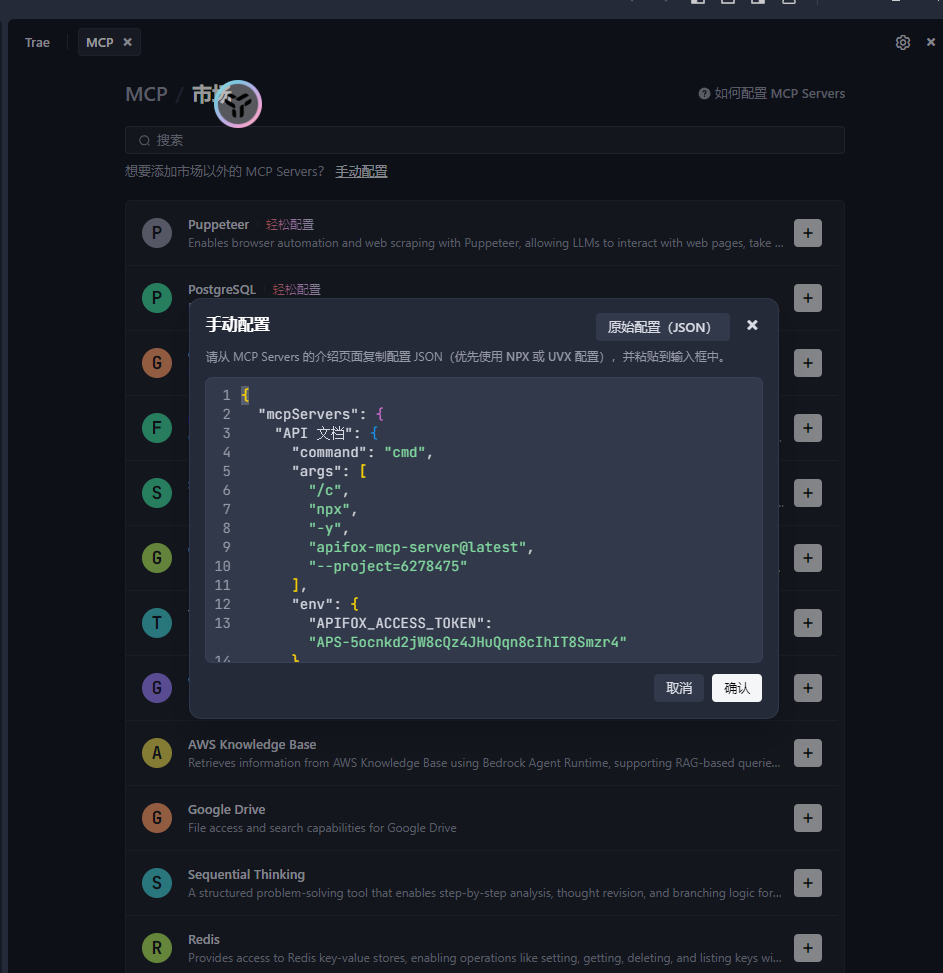
Task: Click the Sequential Thinking avatar icon
Action: click(x=157, y=882)
